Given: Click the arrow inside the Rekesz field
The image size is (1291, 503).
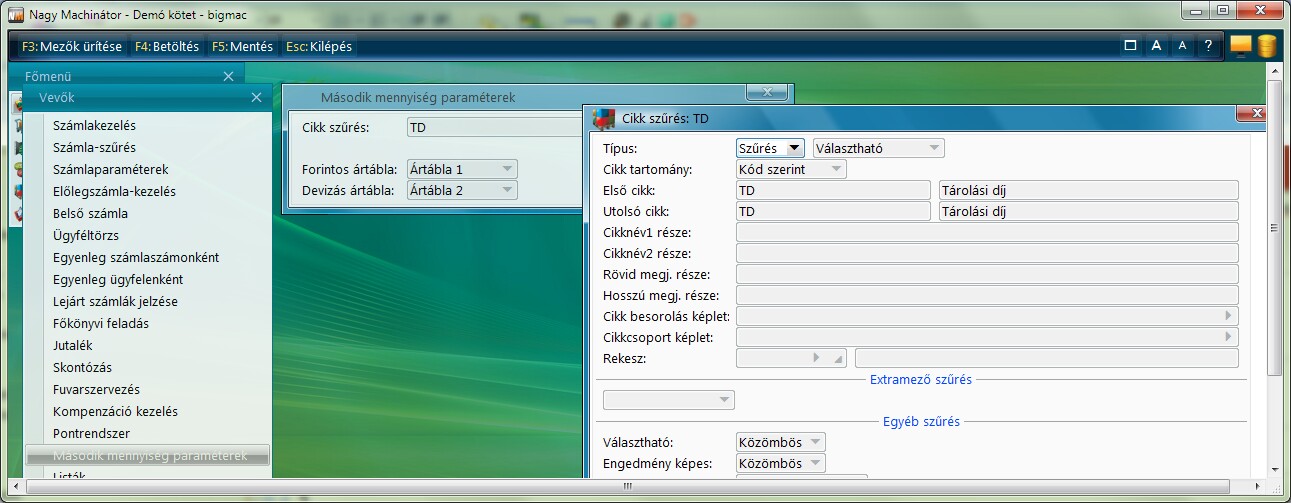Looking at the screenshot, I should pos(817,357).
